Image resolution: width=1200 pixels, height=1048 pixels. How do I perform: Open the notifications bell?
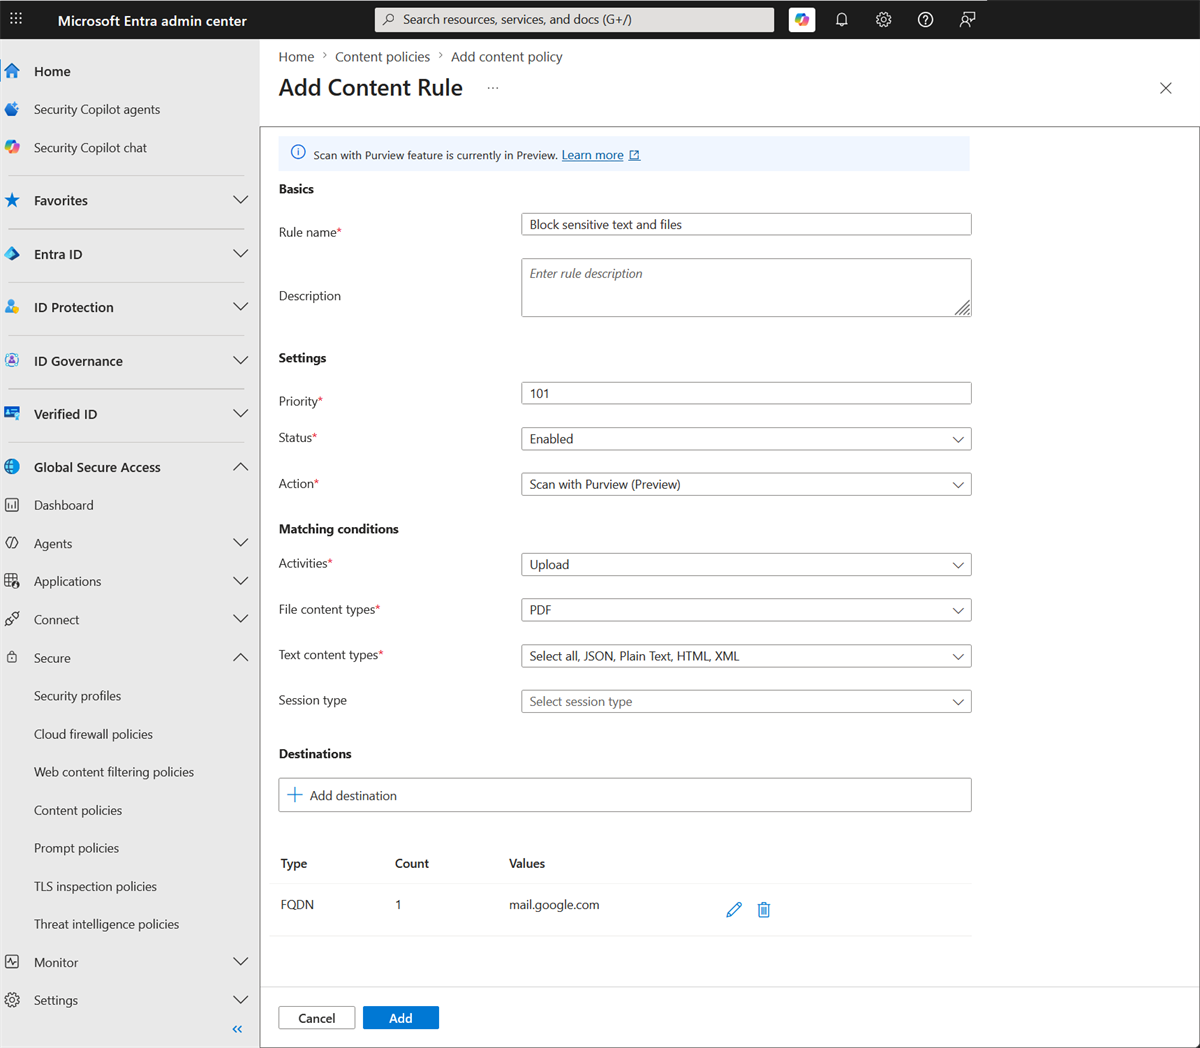coord(842,19)
